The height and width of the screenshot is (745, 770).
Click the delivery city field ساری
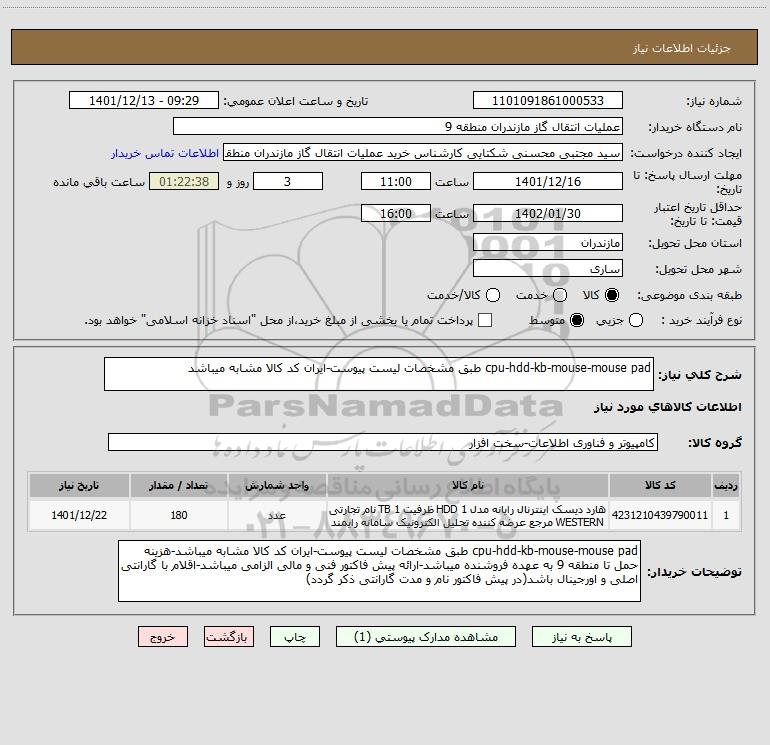[548, 269]
